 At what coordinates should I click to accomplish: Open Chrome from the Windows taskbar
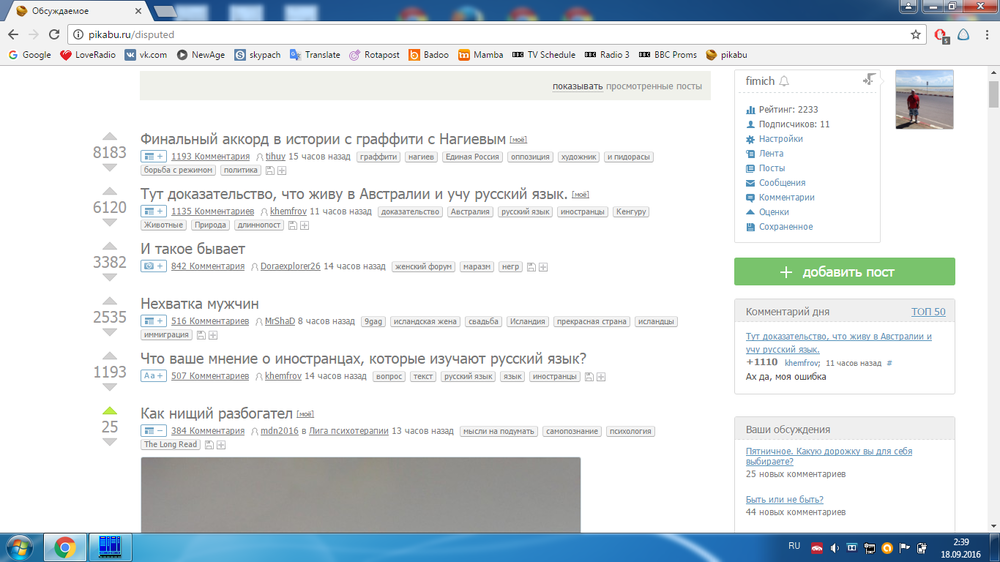[x=65, y=547]
